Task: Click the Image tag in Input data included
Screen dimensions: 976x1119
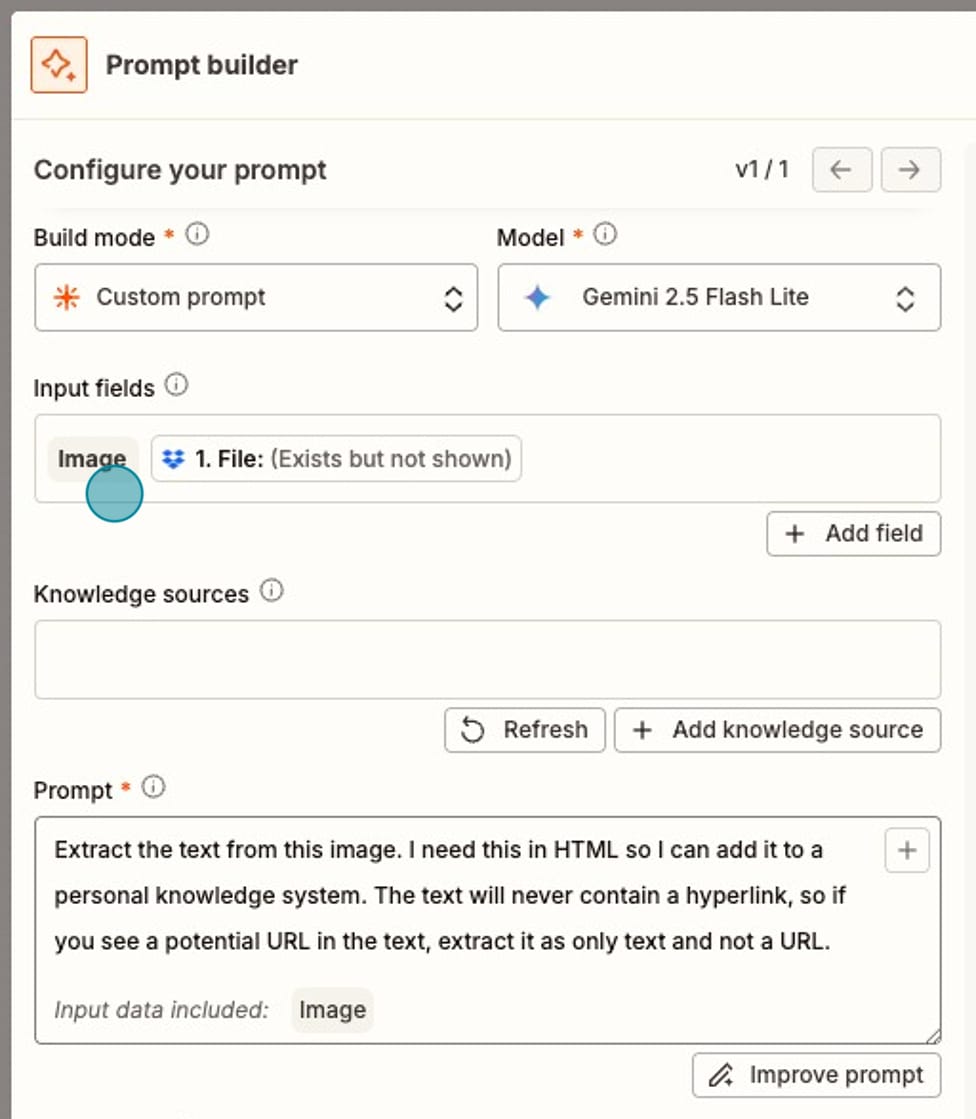Action: (x=332, y=1010)
